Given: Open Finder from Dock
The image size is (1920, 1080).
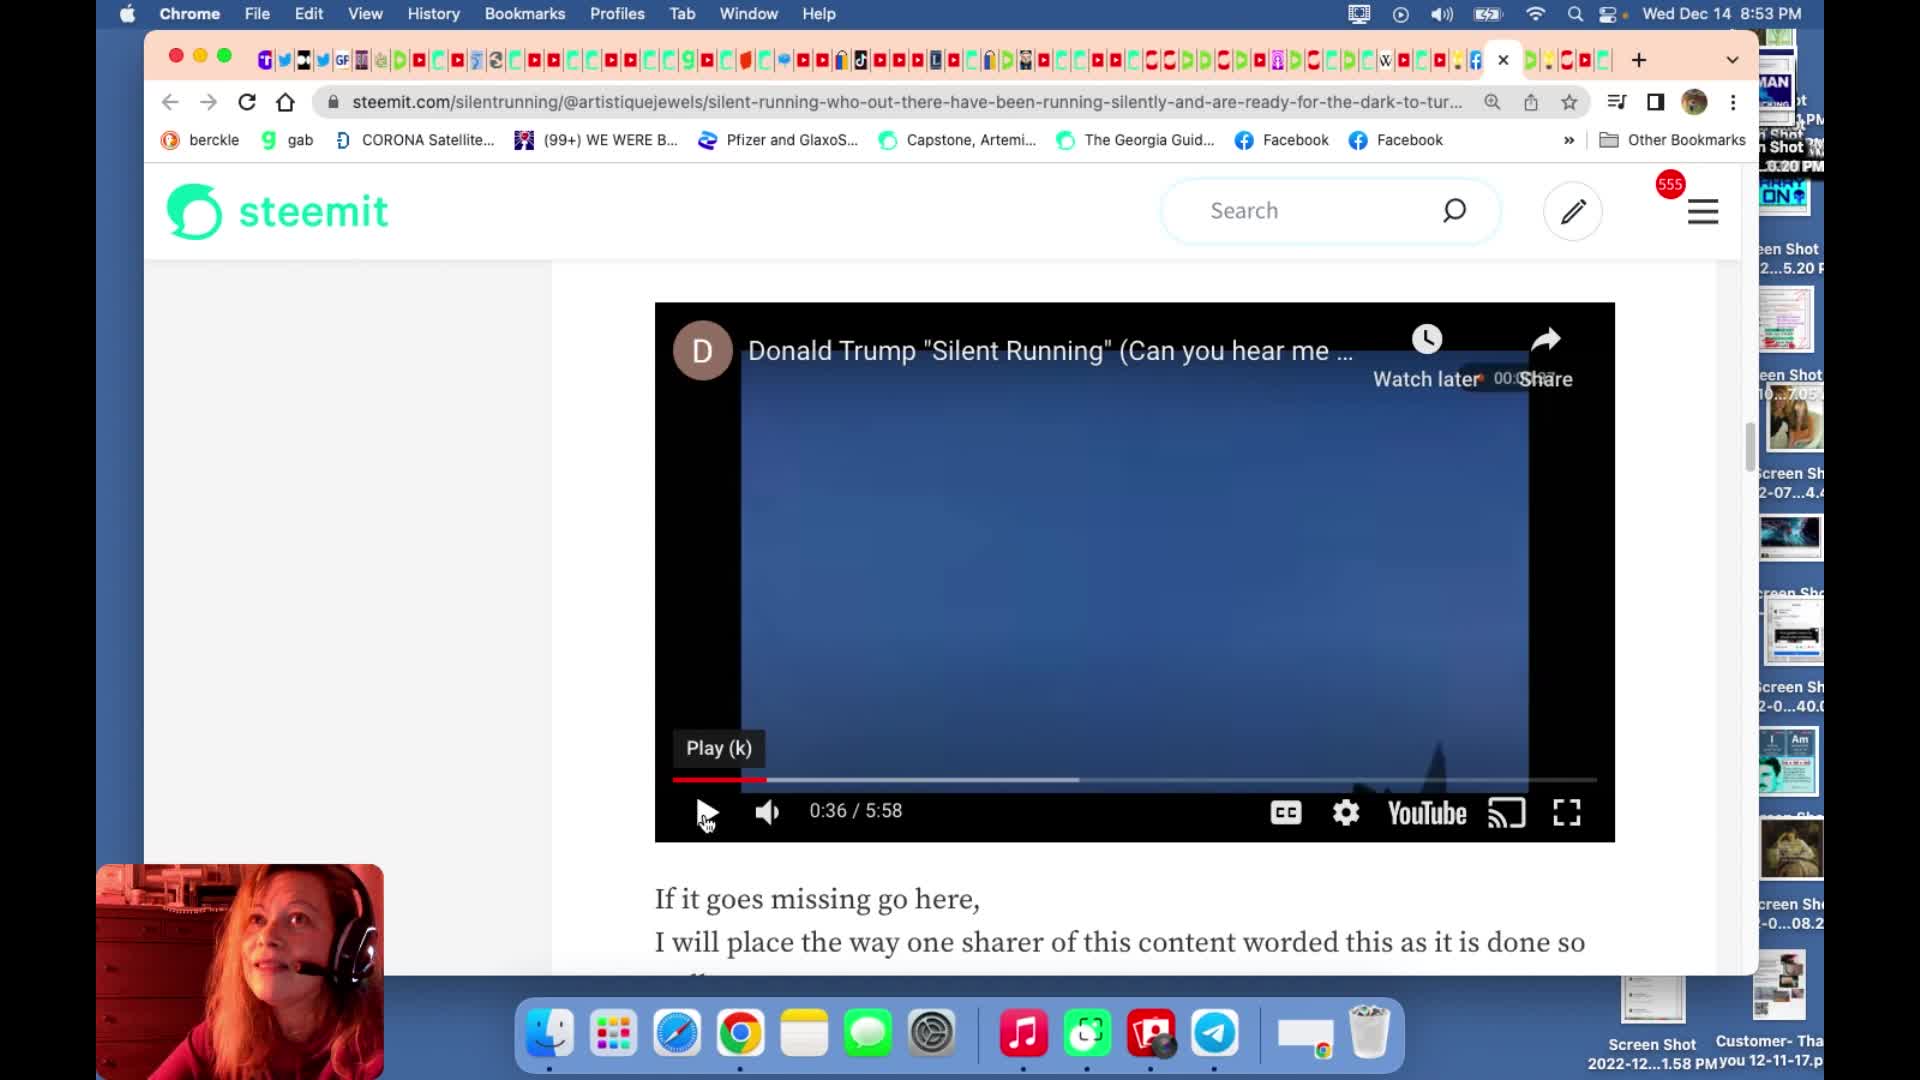Looking at the screenshot, I should pos(549,1033).
